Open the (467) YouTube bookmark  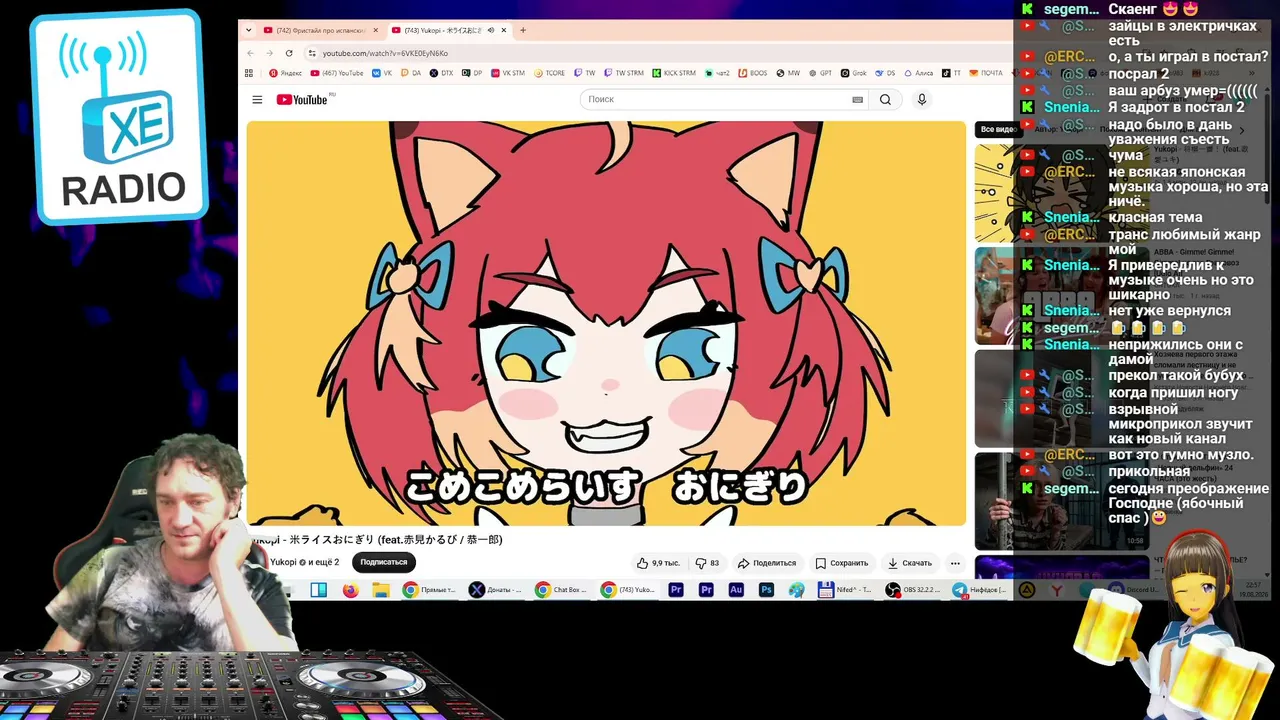[337, 73]
